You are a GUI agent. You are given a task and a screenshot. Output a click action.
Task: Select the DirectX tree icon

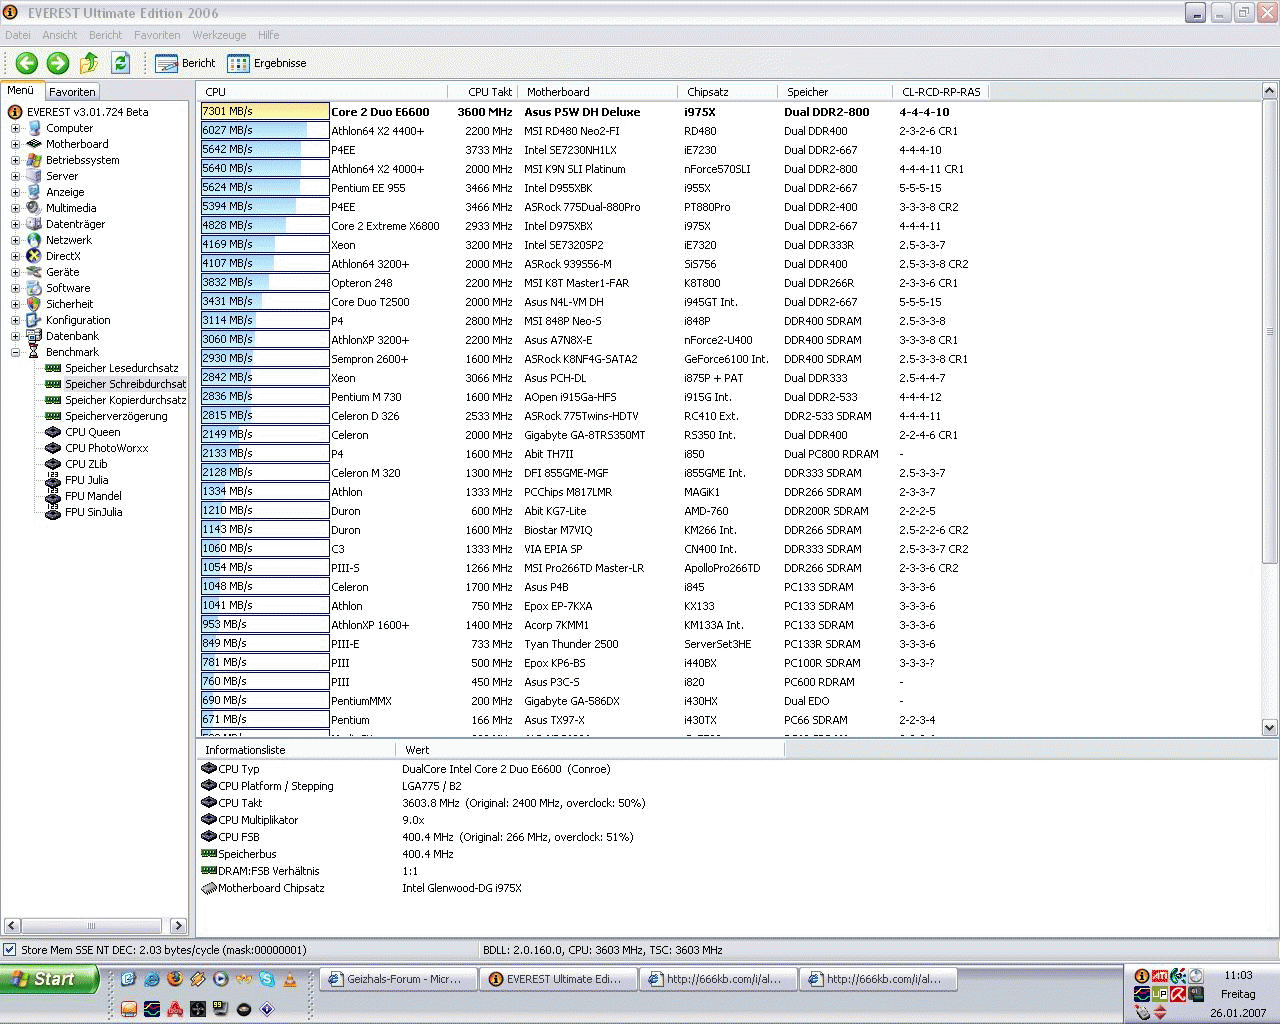pyautogui.click(x=34, y=256)
